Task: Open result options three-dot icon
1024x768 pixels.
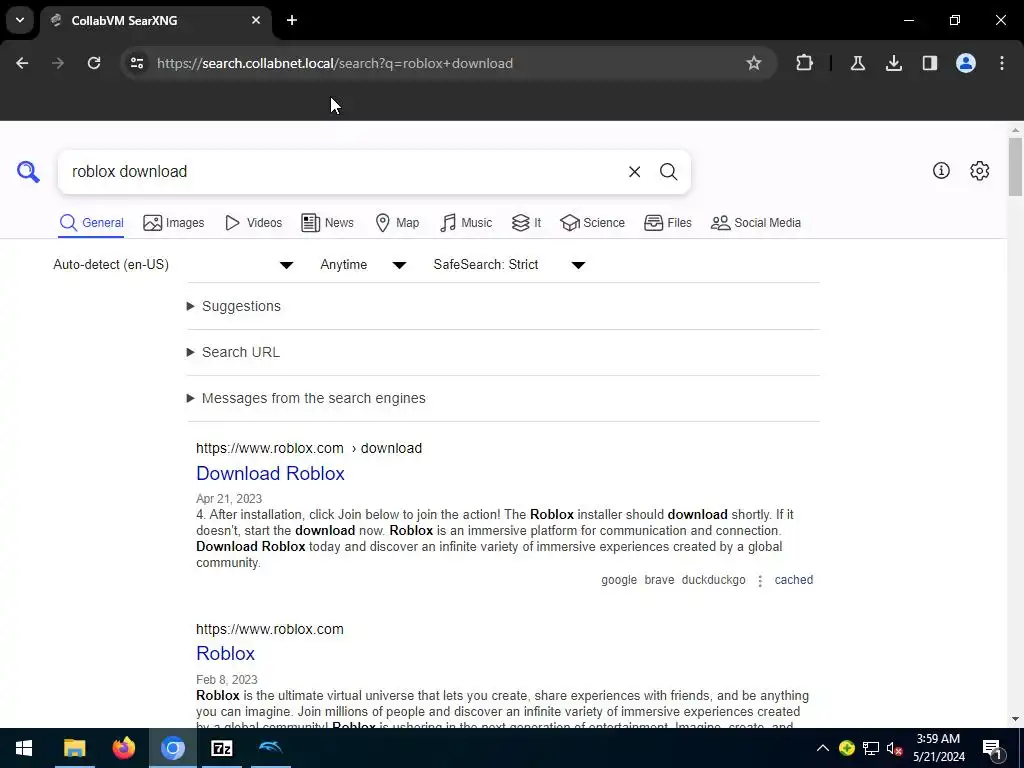Action: pyautogui.click(x=760, y=581)
